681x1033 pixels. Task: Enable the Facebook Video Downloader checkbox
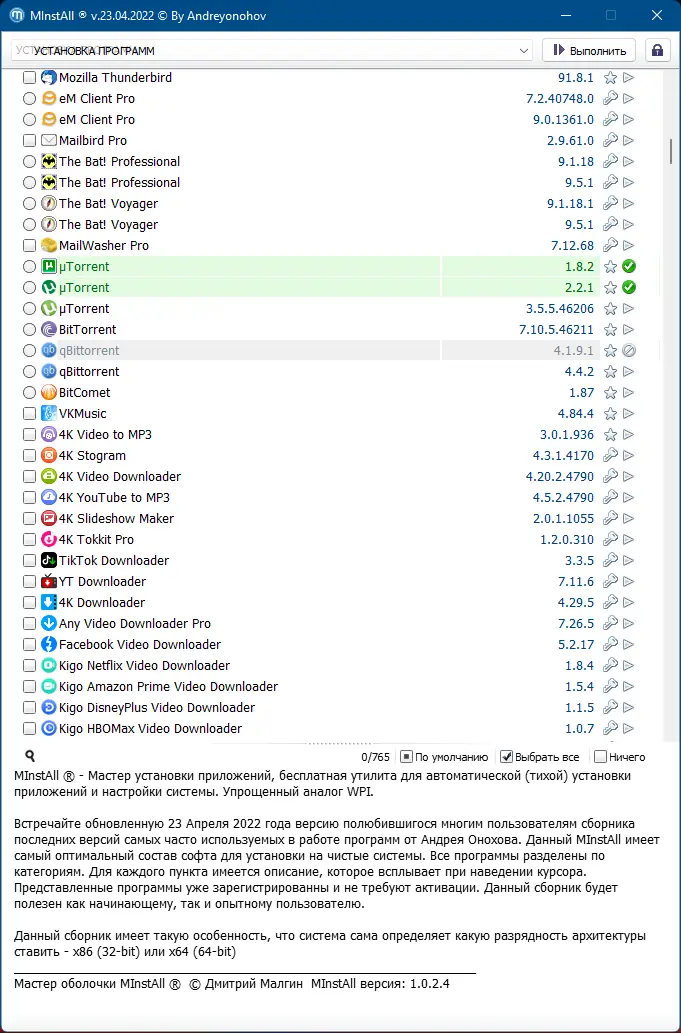coord(30,645)
